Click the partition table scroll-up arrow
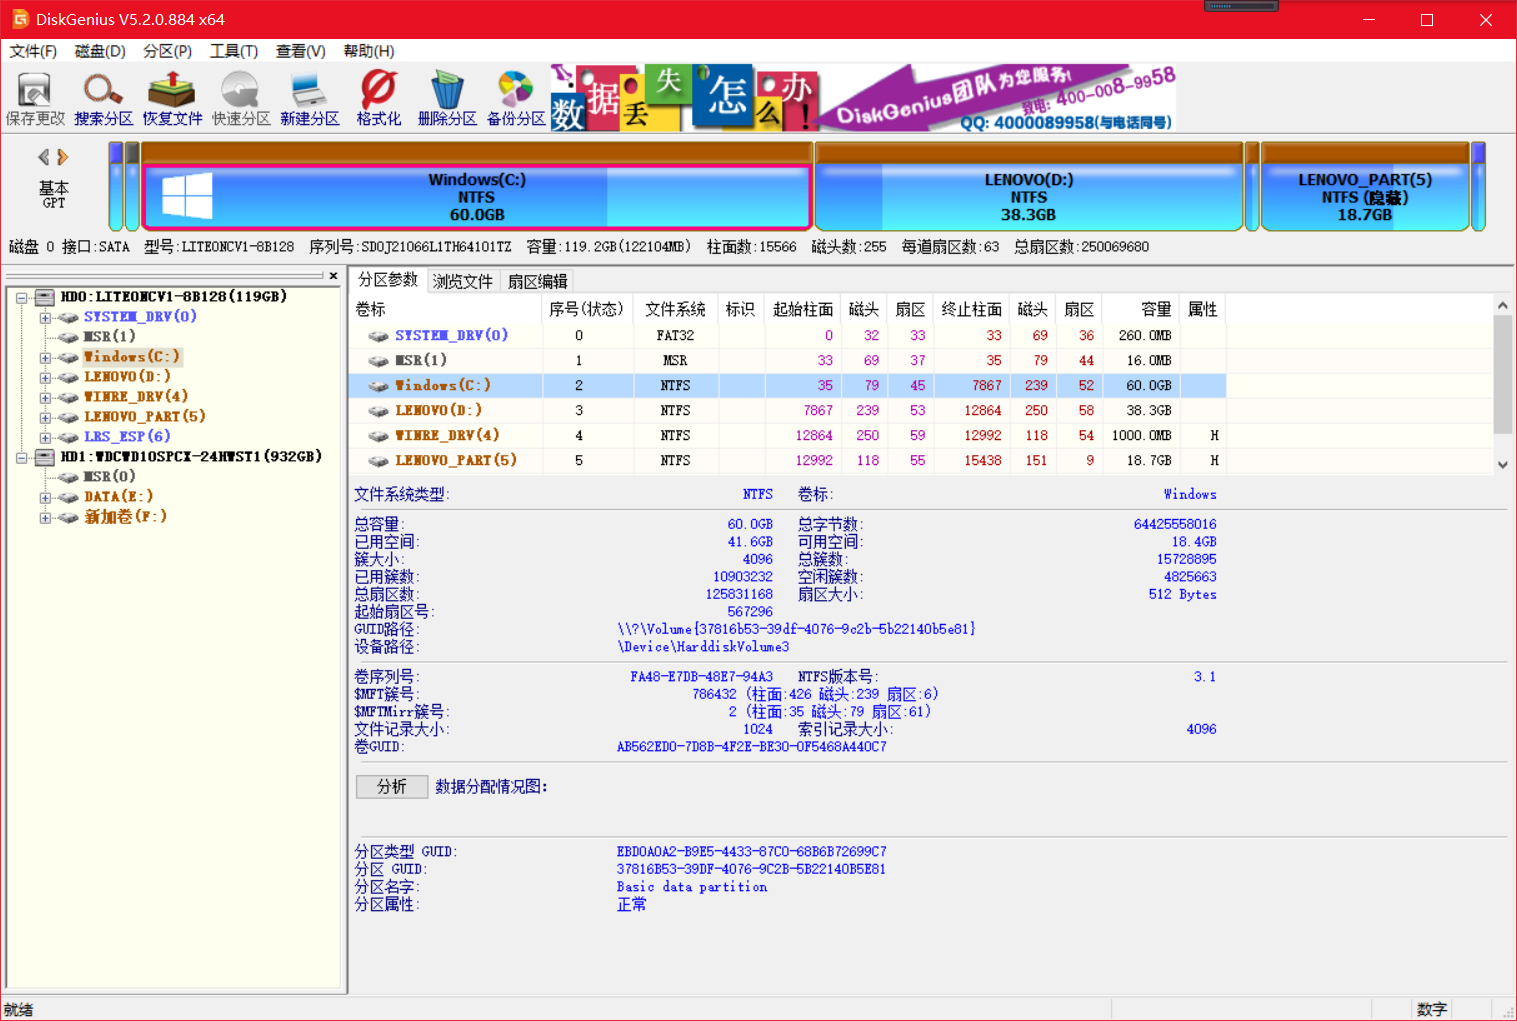The width and height of the screenshot is (1517, 1021). click(x=1502, y=305)
